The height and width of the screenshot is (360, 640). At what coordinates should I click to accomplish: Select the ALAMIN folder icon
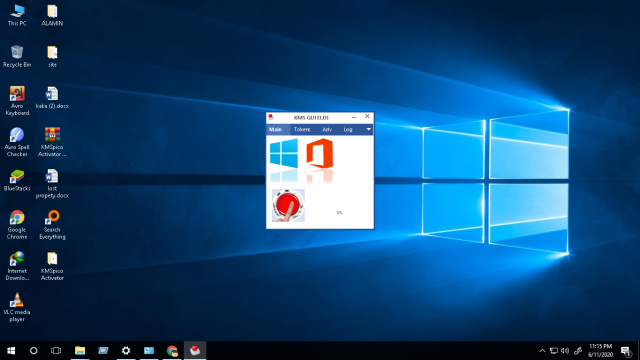(x=52, y=16)
